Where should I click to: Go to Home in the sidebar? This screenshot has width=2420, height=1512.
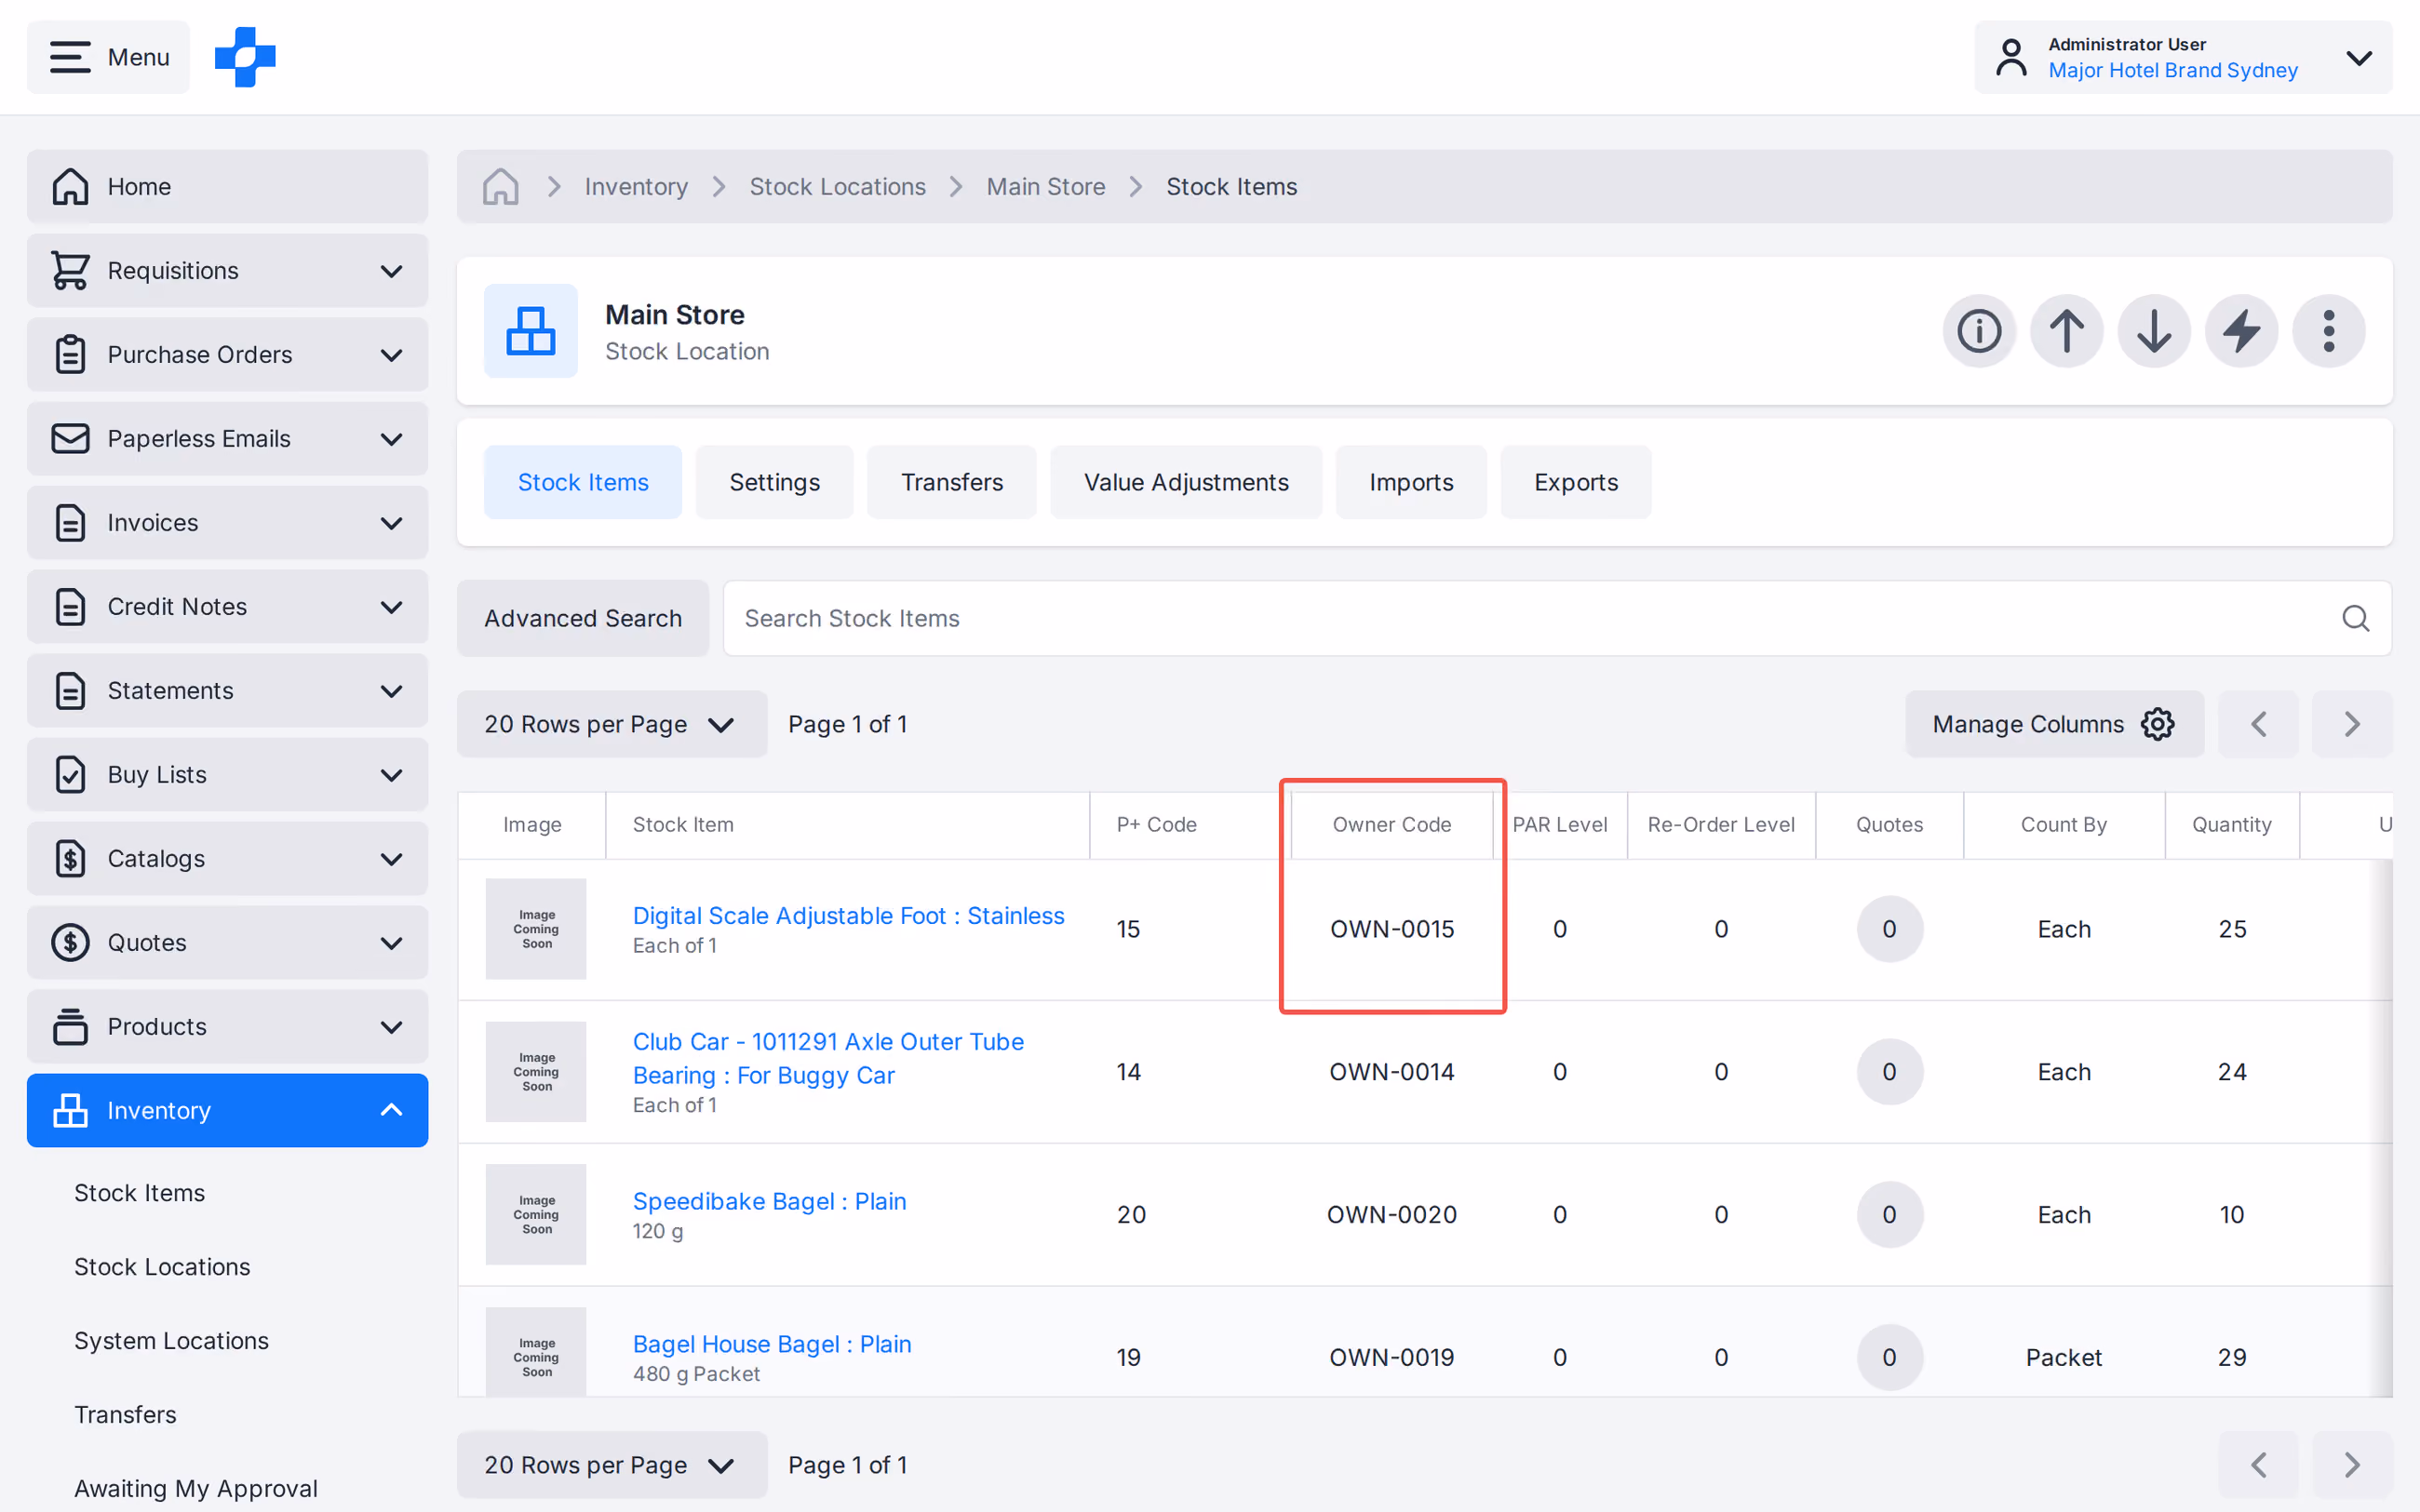[227, 186]
